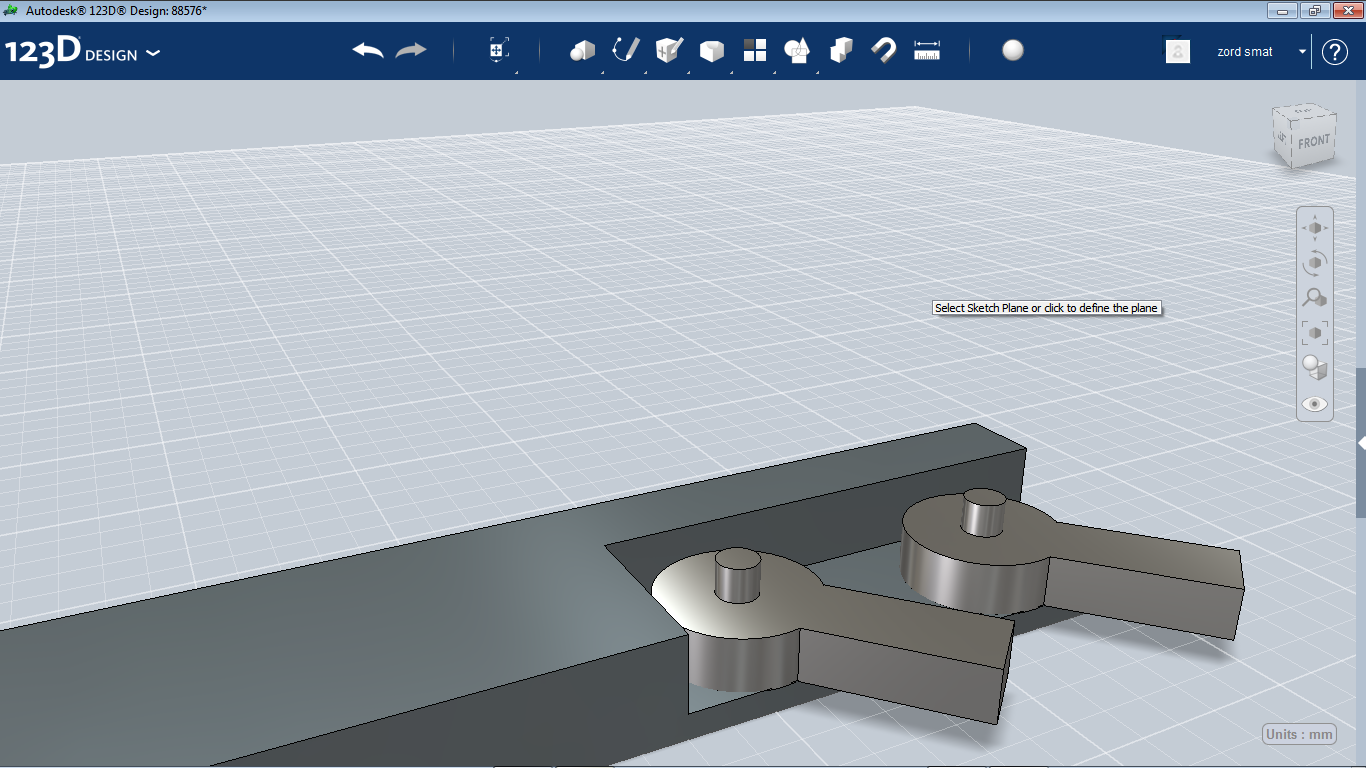Expand the arrow beside Modify icon

click(731, 72)
